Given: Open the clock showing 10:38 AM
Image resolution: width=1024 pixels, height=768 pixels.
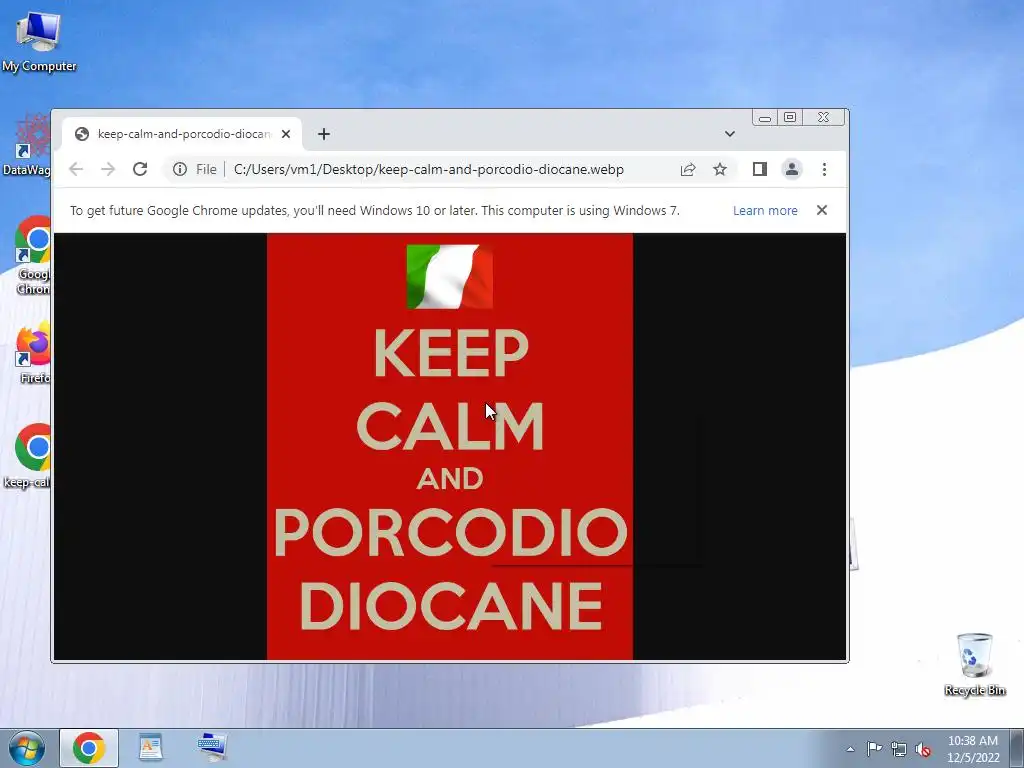Looking at the screenshot, I should coord(972,749).
